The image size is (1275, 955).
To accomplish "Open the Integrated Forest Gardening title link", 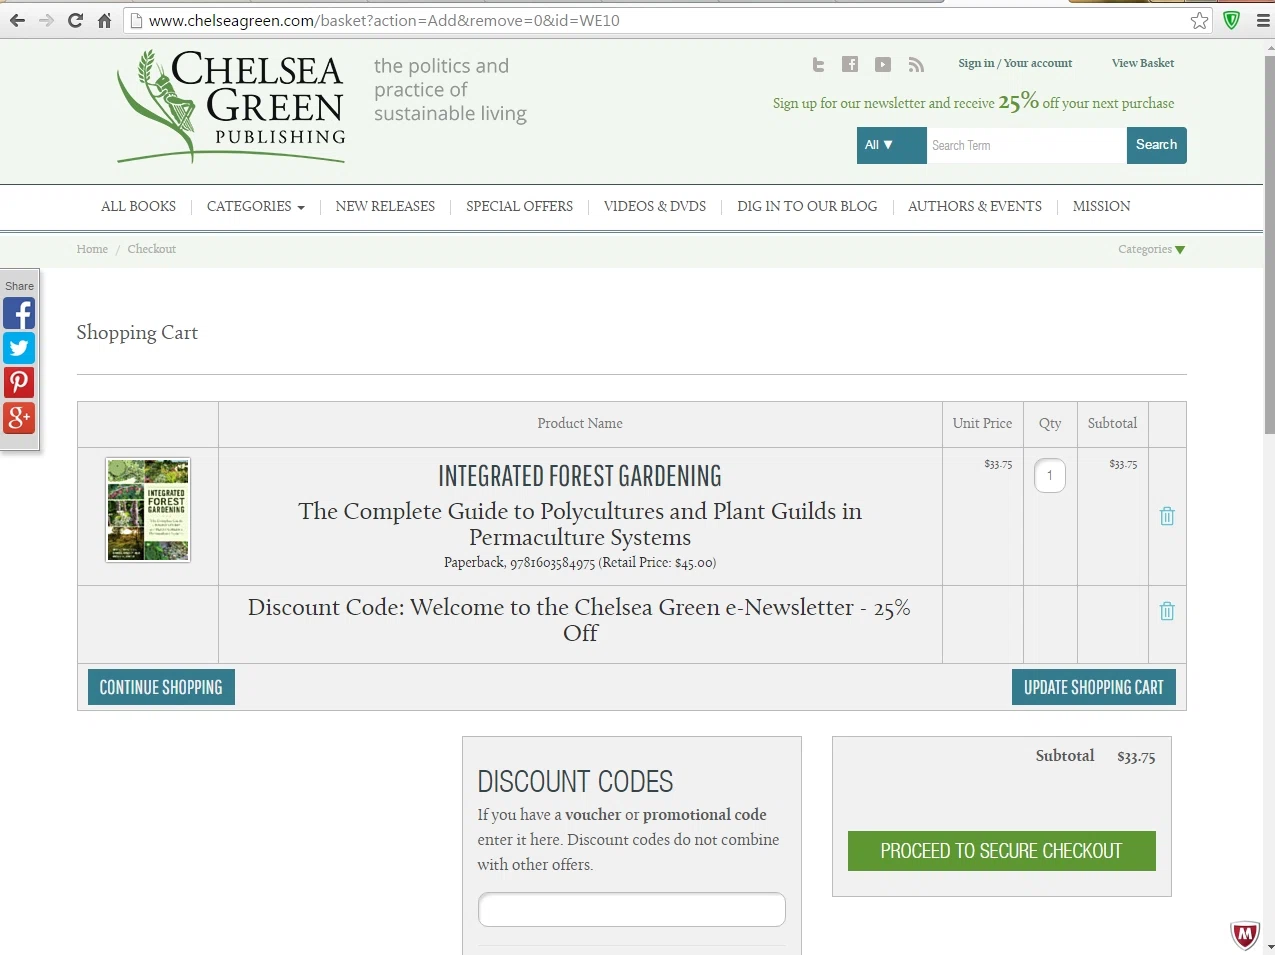I will click(x=580, y=476).
